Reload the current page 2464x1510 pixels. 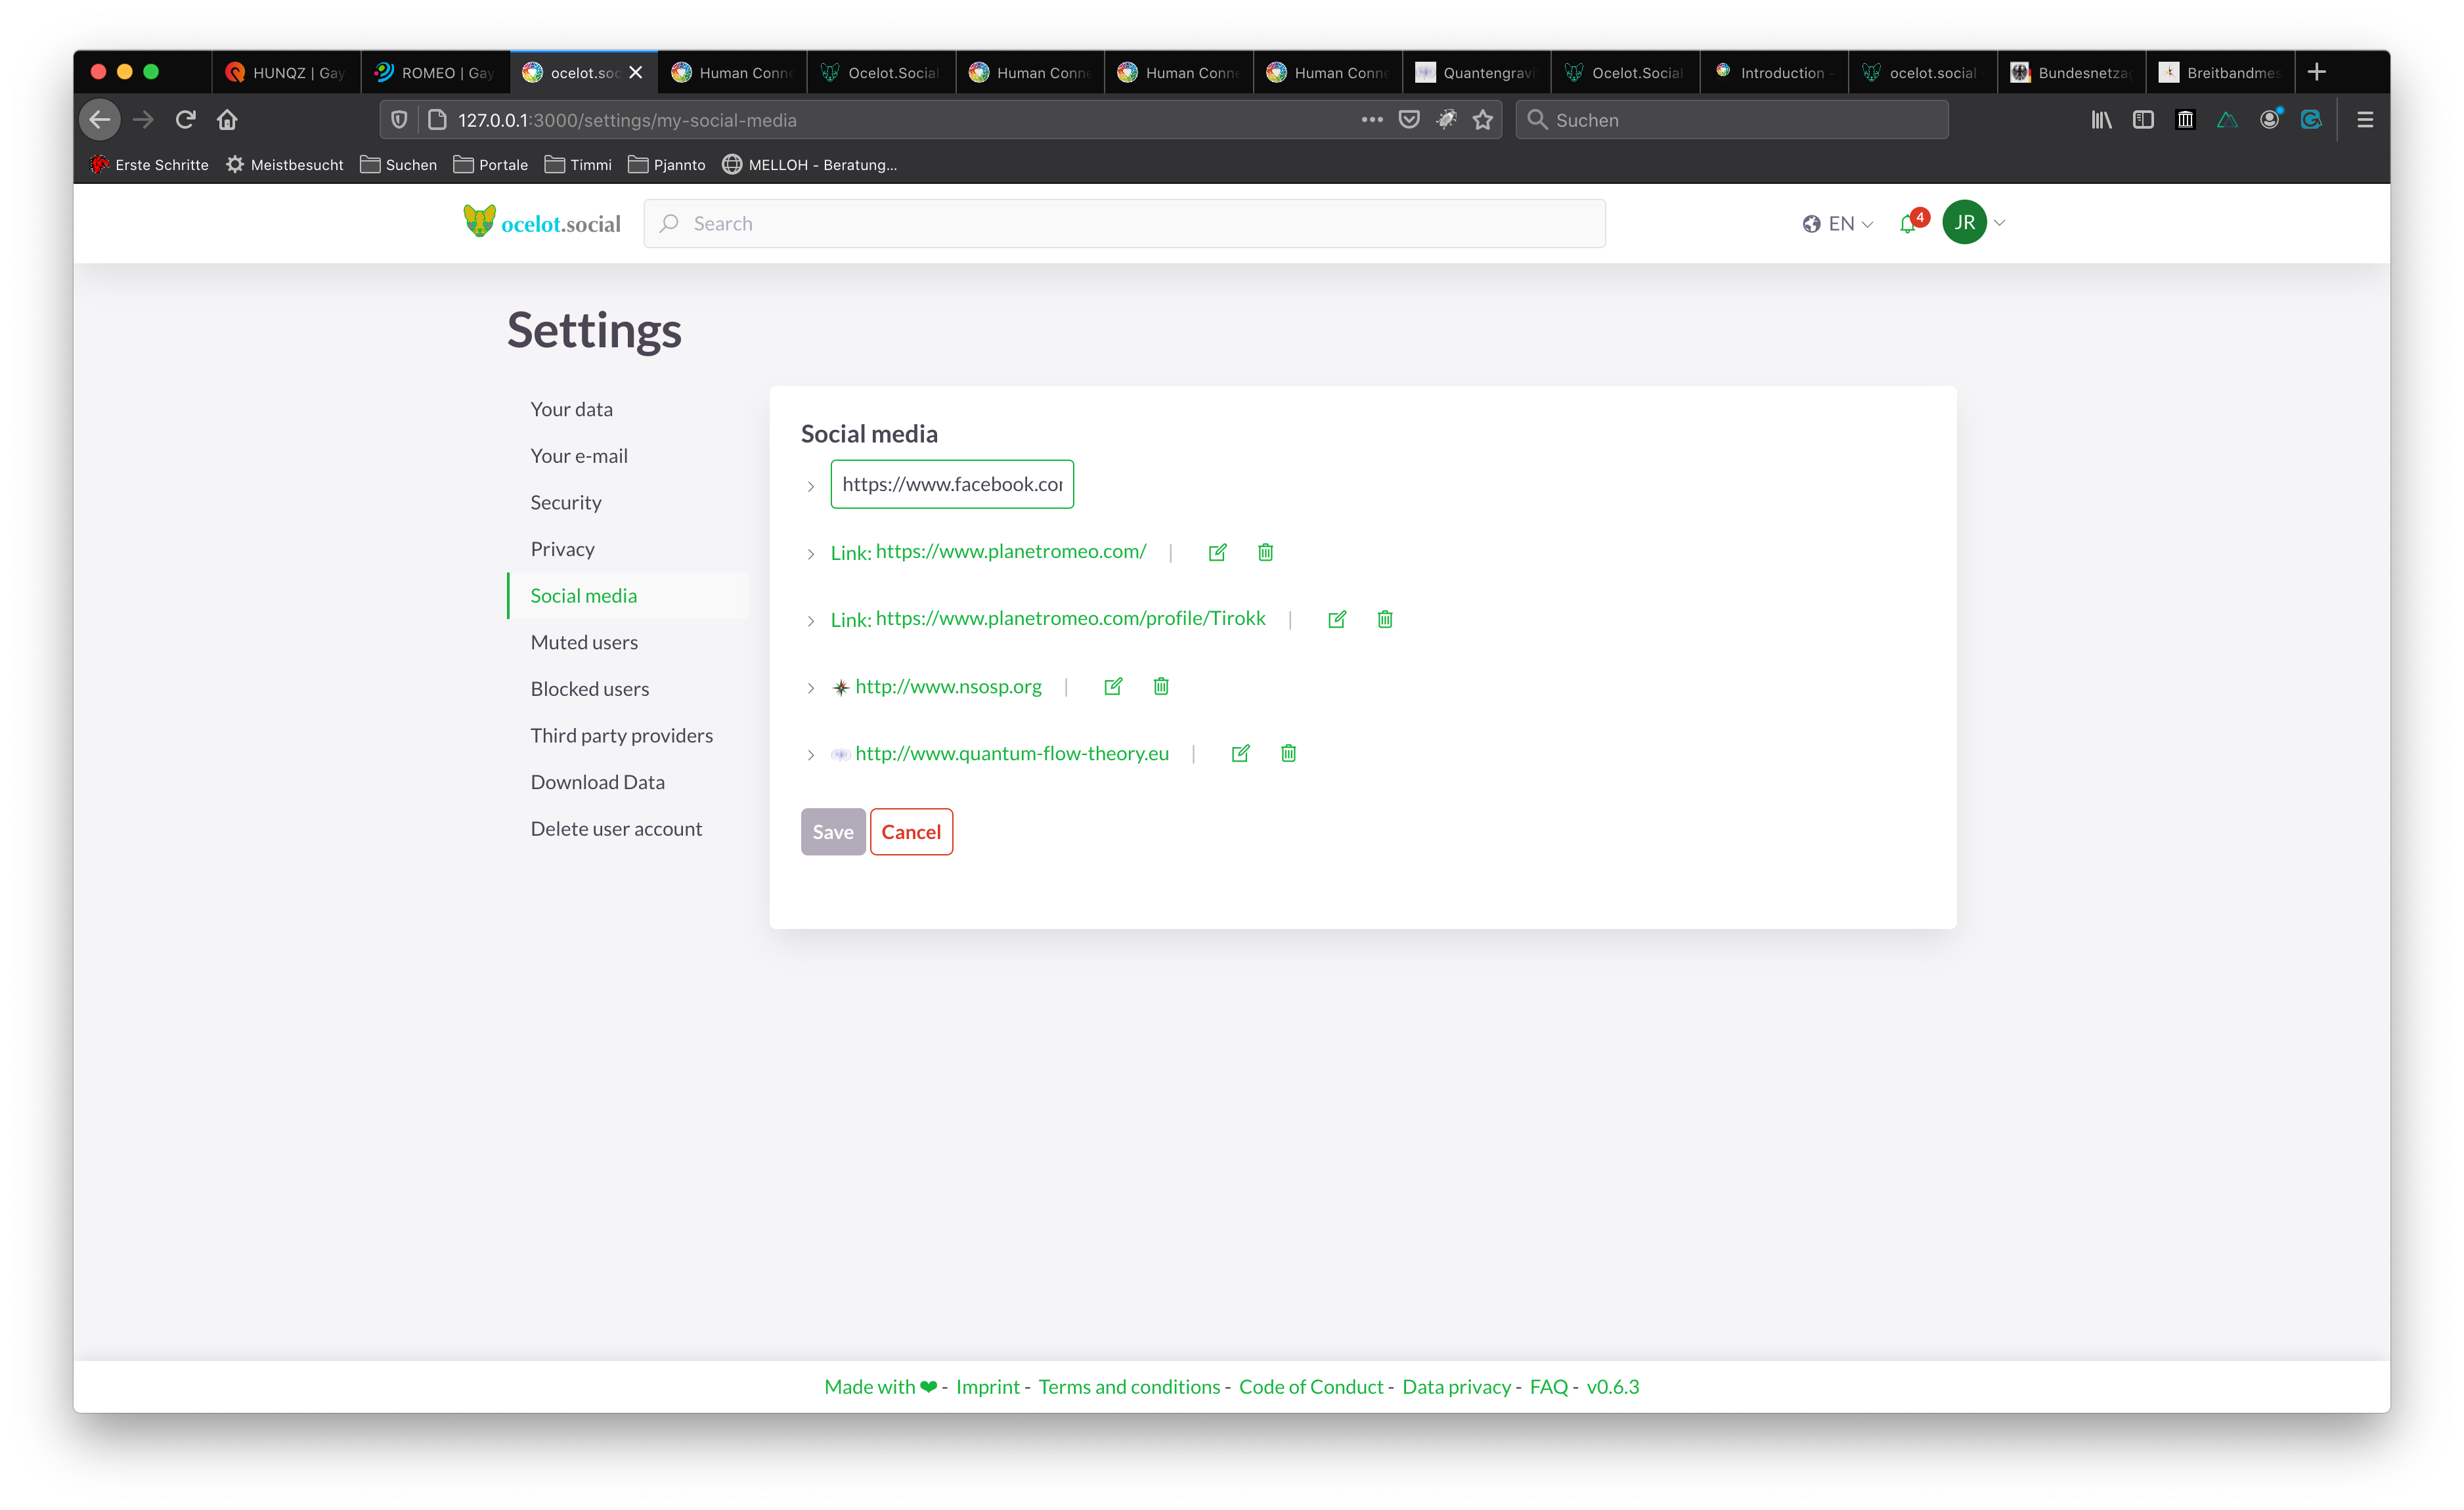pos(185,120)
